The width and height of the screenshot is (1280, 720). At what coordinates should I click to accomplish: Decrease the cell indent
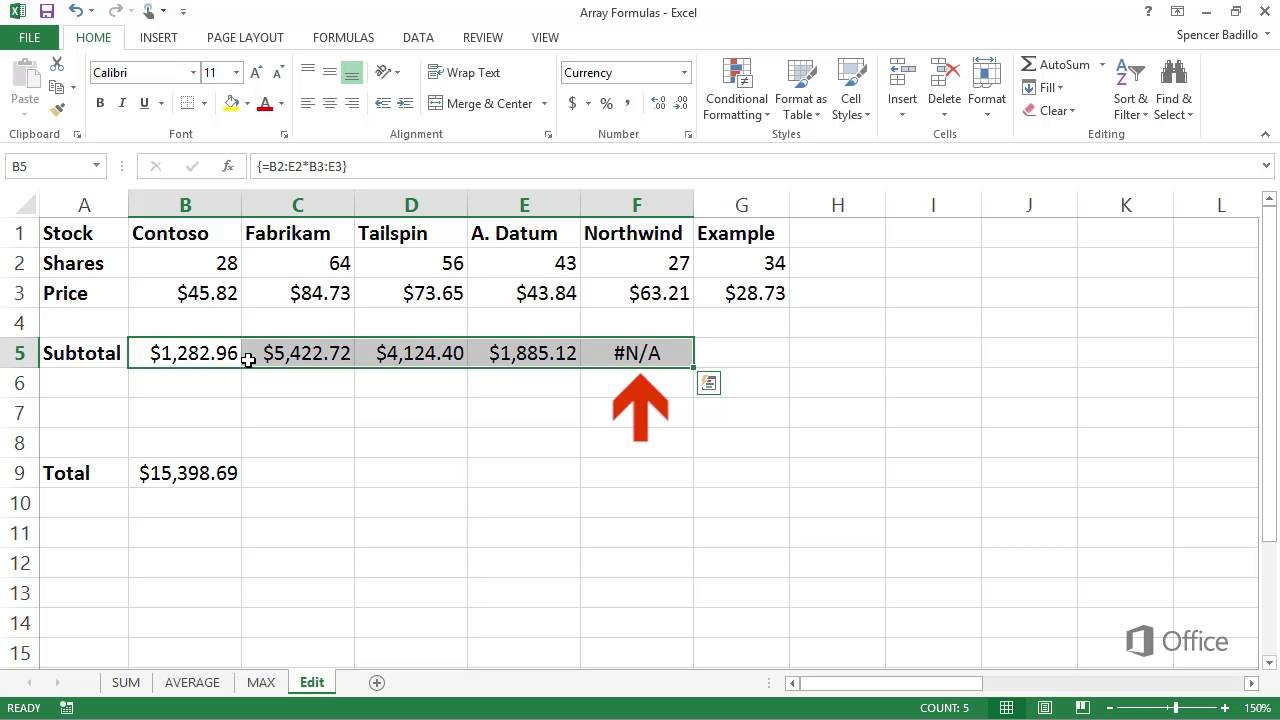click(383, 103)
